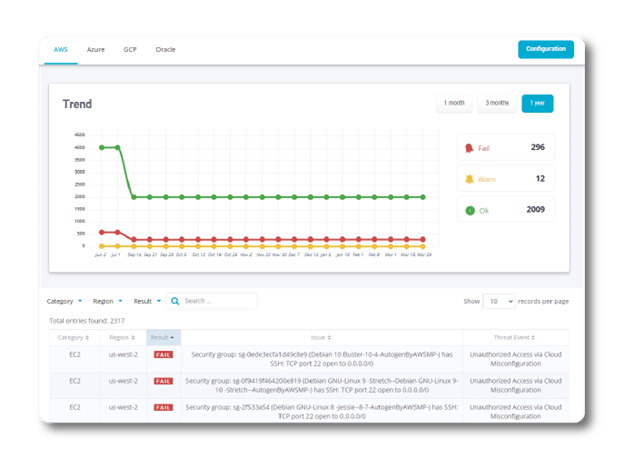Sort table by Issue column
This screenshot has height=459, width=624.
[321, 338]
